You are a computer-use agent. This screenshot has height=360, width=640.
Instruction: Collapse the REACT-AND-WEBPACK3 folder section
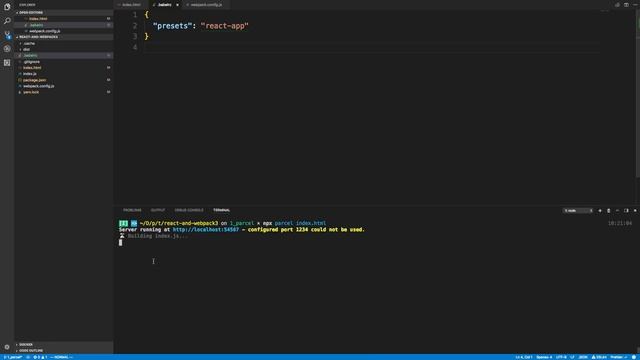pos(64,37)
